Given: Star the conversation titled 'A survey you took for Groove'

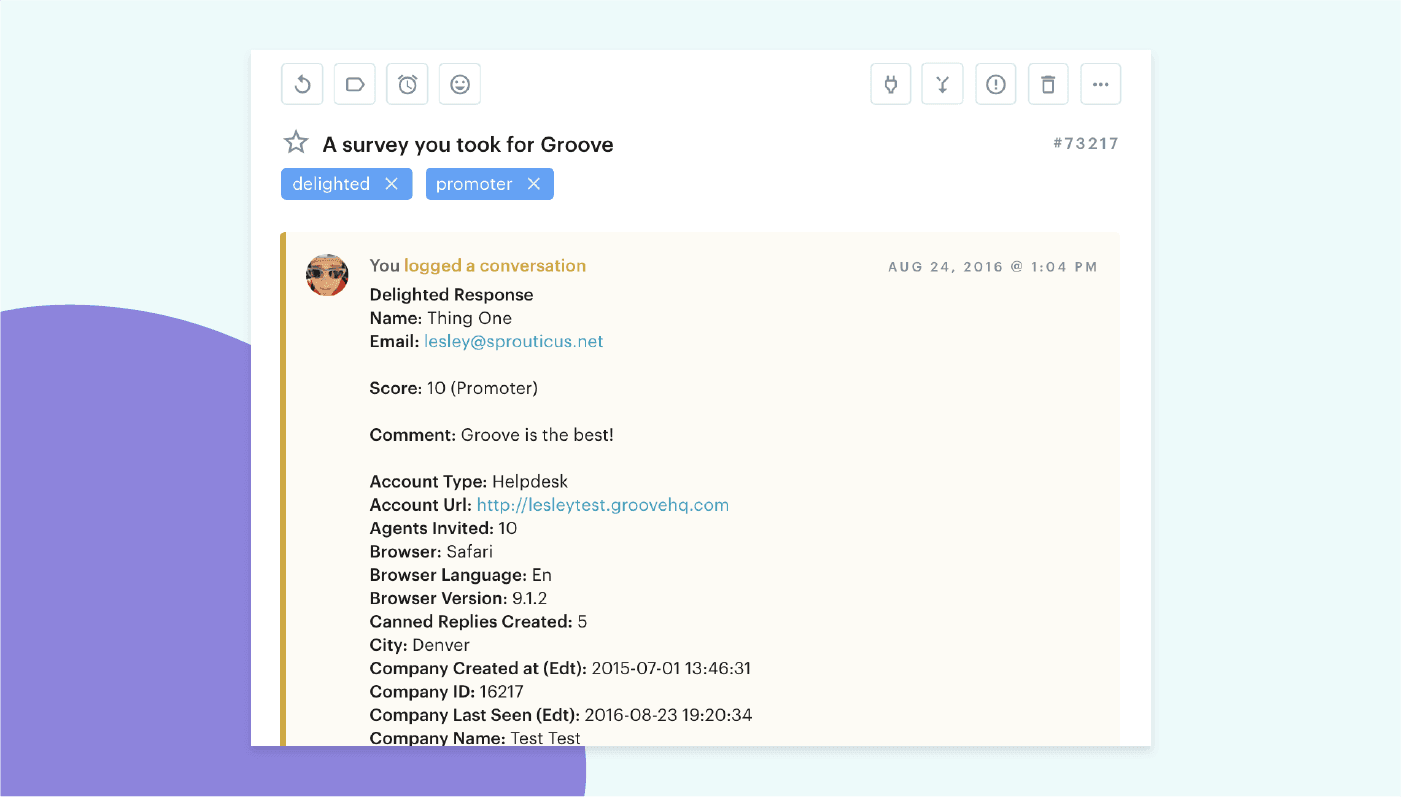Looking at the screenshot, I should 295,143.
